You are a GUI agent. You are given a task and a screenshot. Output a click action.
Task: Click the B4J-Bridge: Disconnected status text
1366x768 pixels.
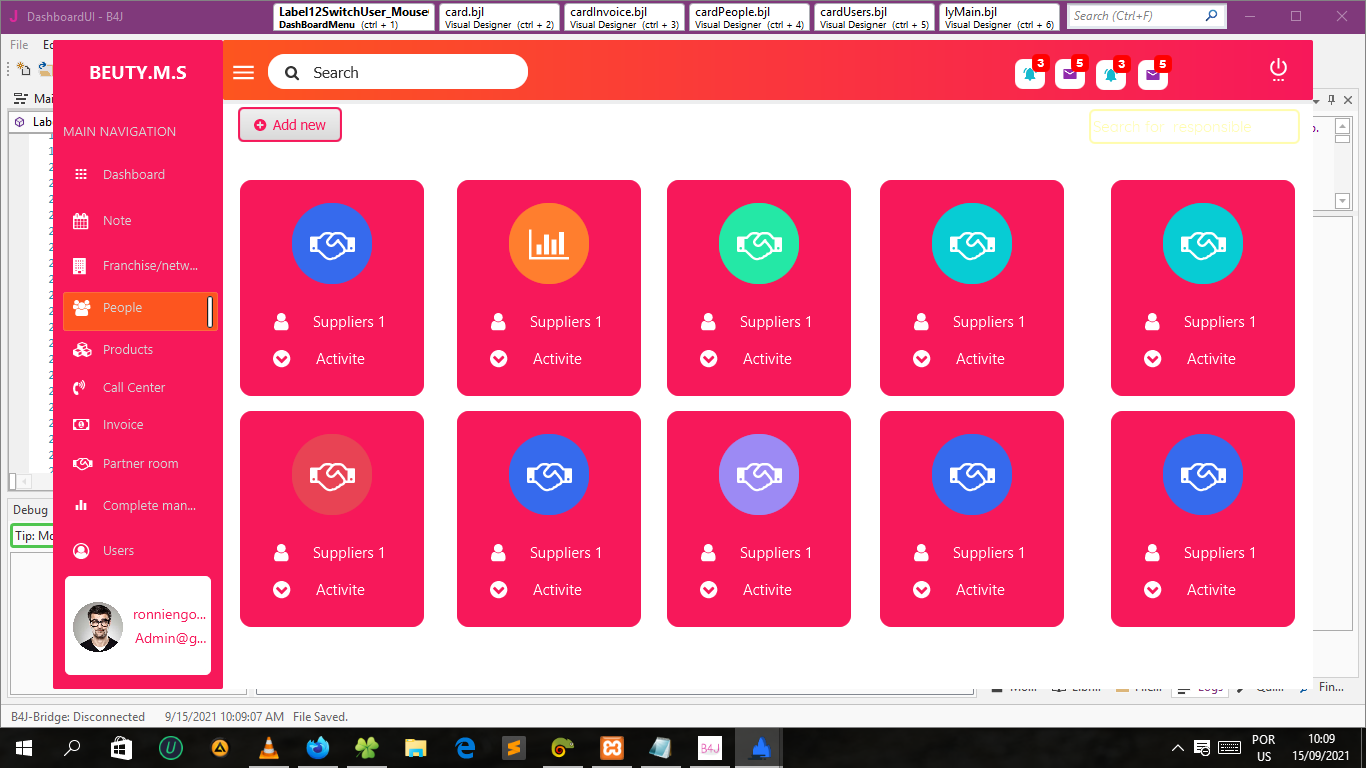(x=78, y=717)
